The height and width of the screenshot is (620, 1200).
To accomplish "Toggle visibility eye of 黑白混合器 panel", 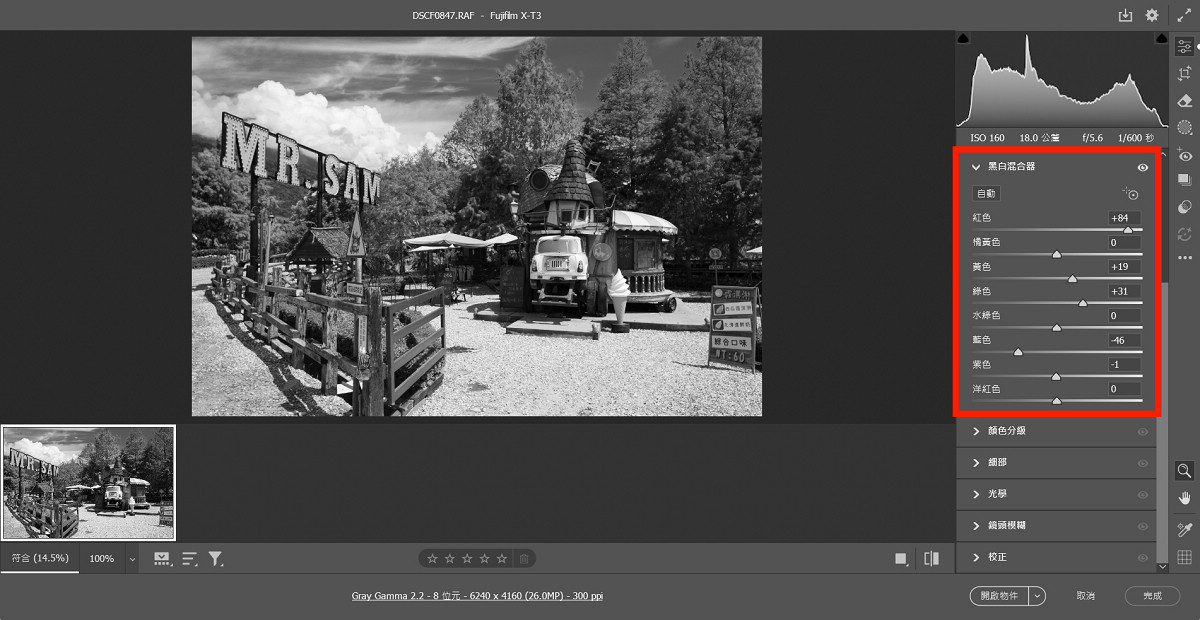I will [x=1143, y=168].
